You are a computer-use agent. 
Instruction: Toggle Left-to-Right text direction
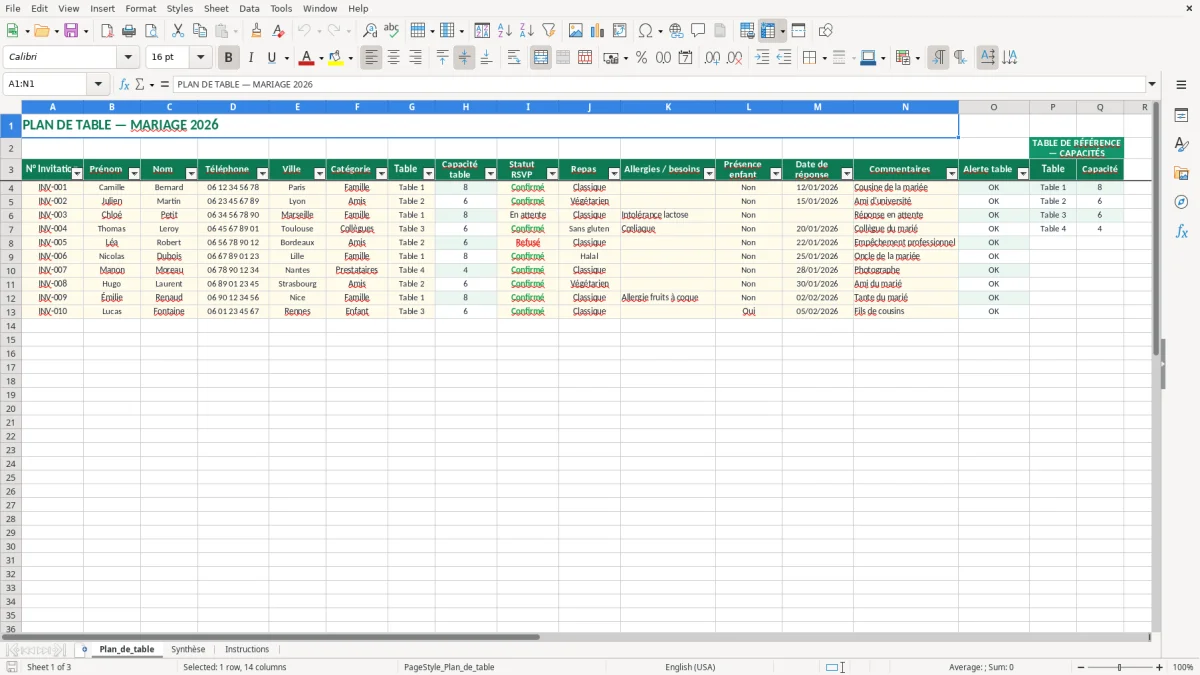(938, 58)
